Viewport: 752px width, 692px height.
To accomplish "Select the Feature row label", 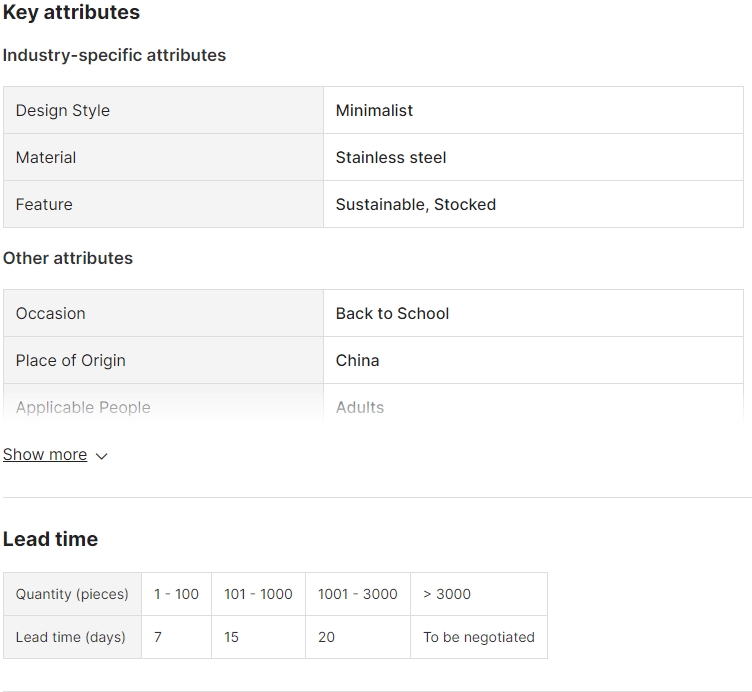I will (164, 204).
